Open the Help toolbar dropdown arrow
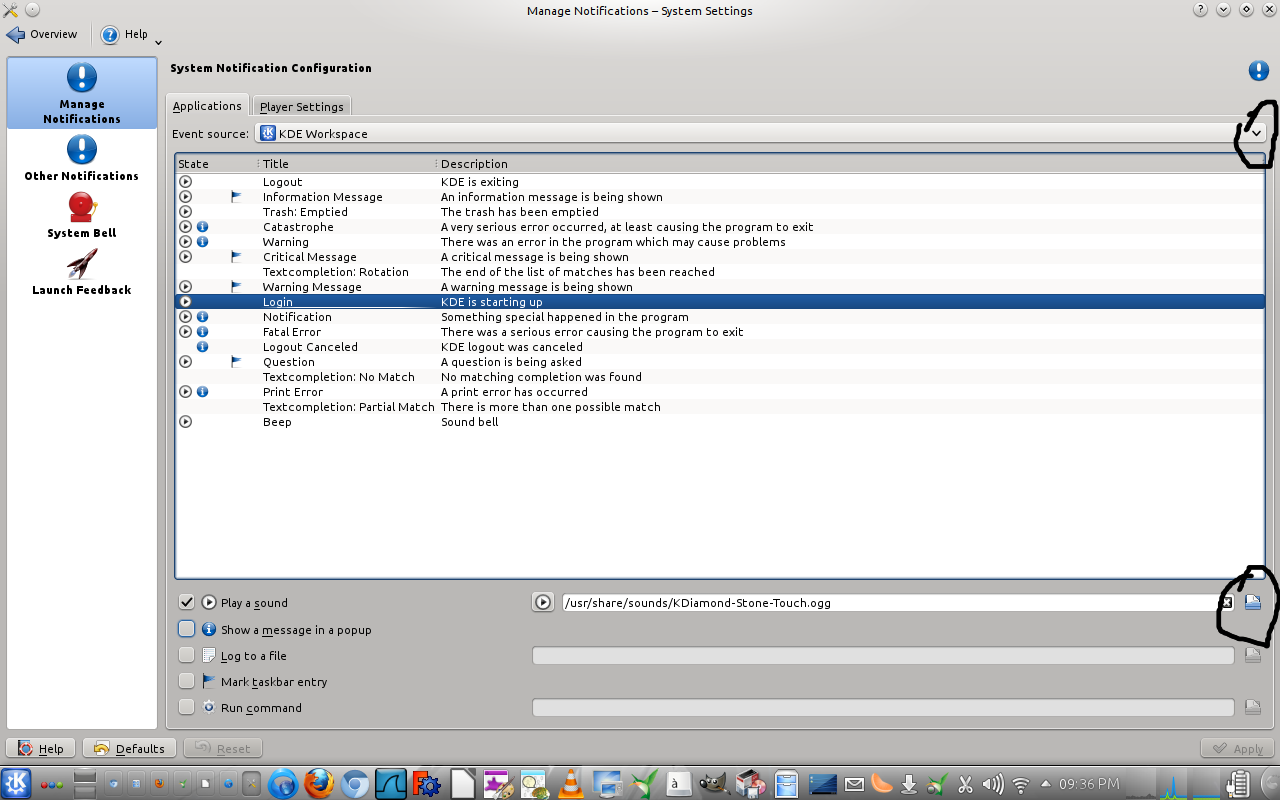 coord(159,42)
